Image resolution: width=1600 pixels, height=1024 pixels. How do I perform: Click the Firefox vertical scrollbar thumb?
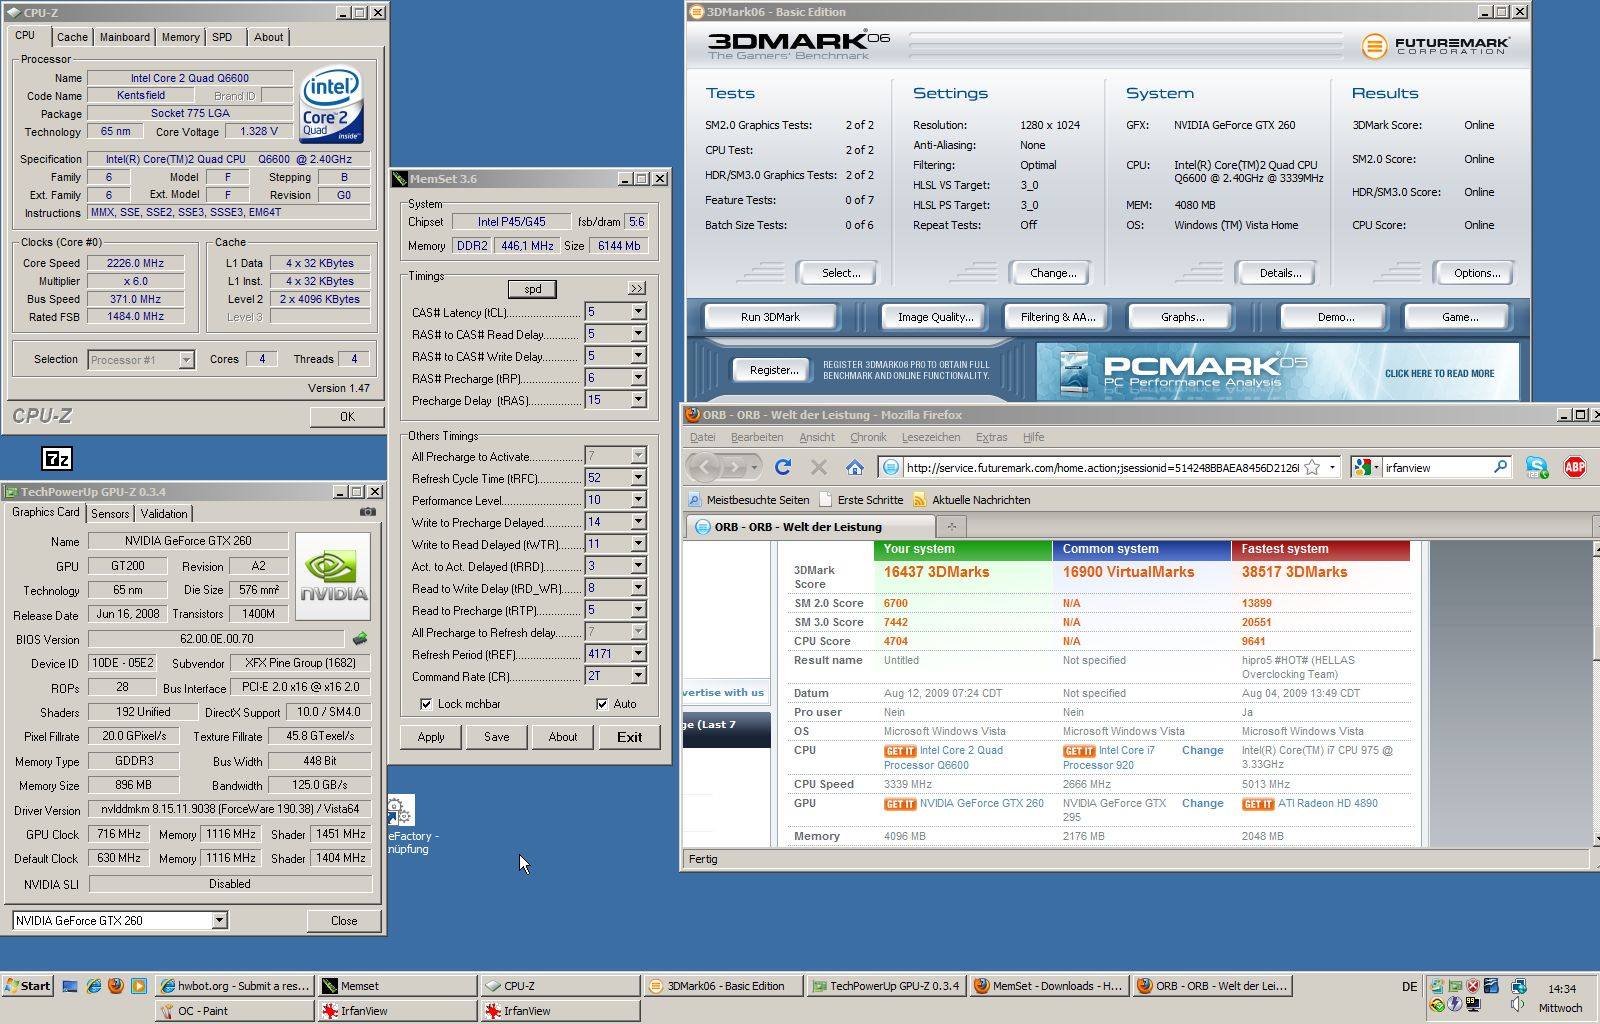tap(1595, 642)
